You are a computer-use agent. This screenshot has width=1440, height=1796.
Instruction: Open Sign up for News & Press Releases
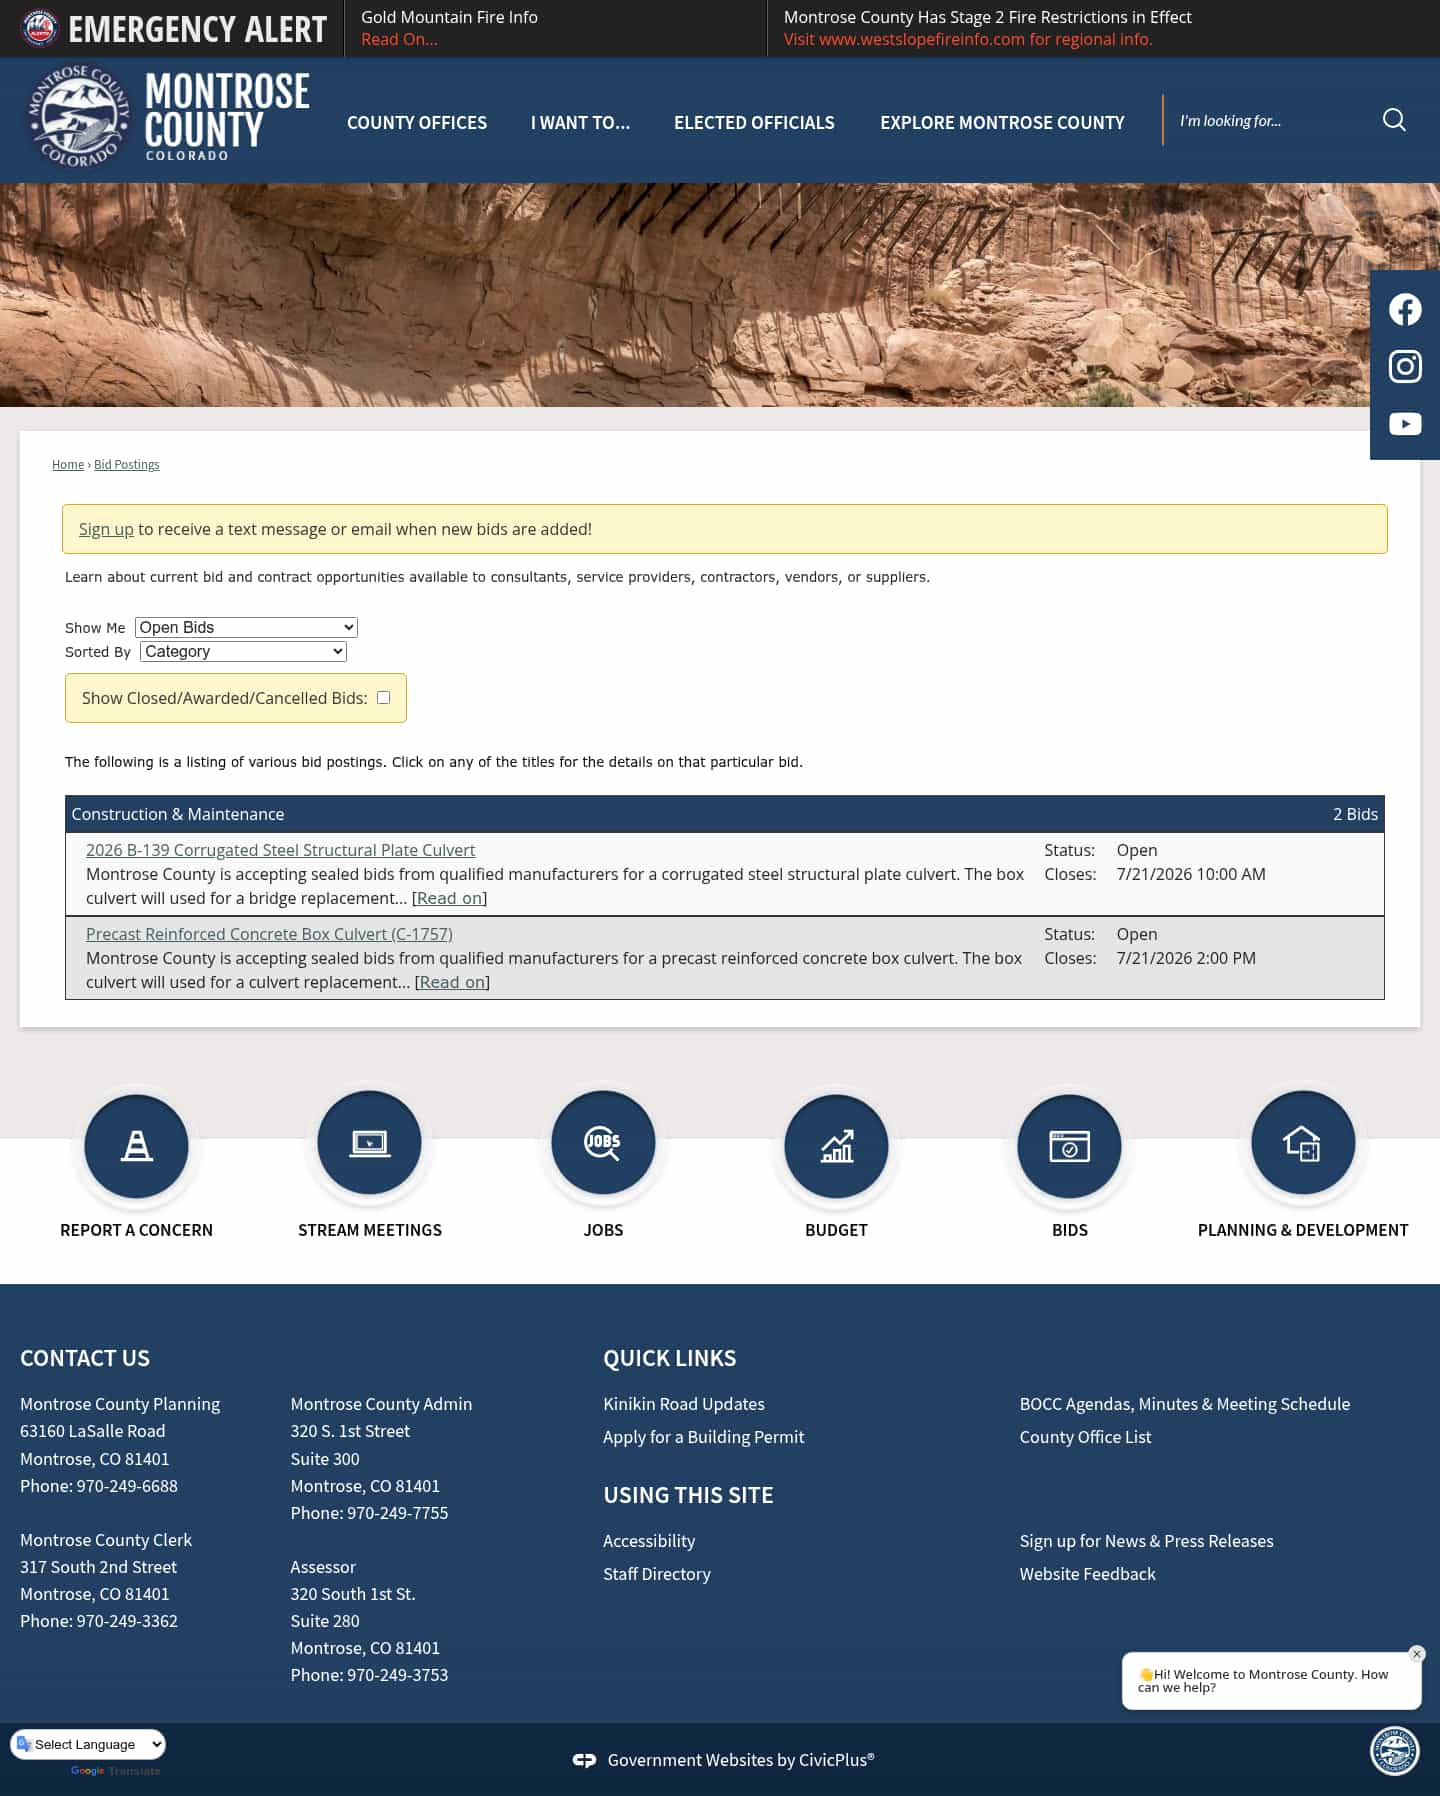[1146, 1541]
